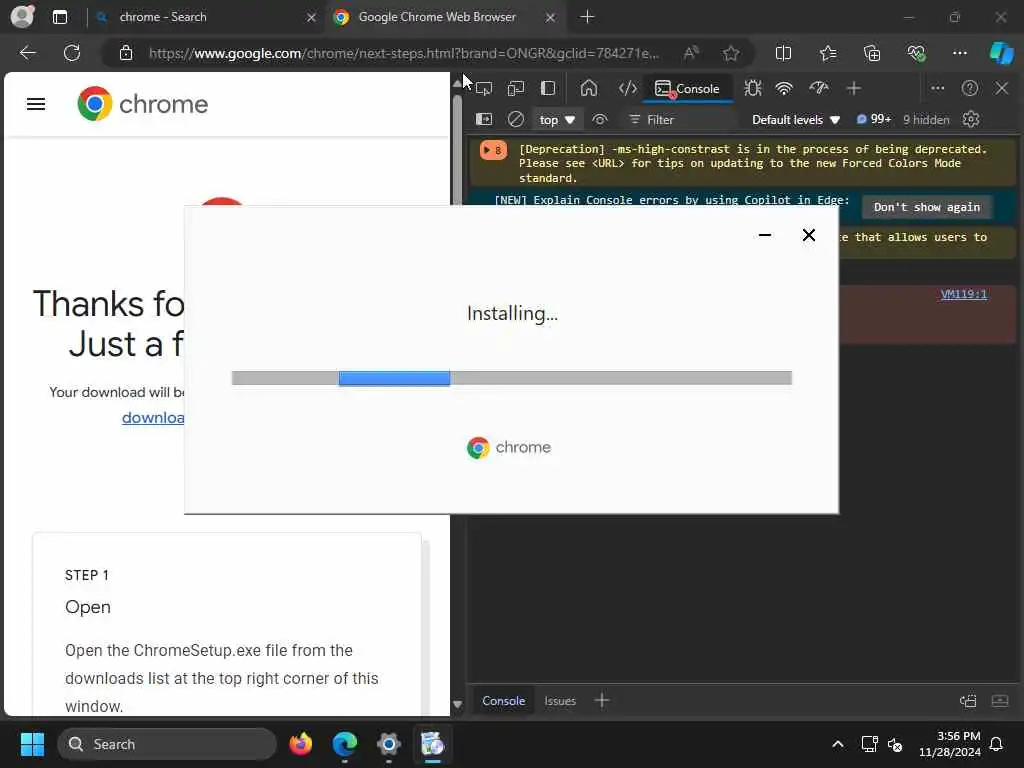The height and width of the screenshot is (768, 1024).
Task: Select the Console tab in bottom drawer
Action: tap(504, 701)
